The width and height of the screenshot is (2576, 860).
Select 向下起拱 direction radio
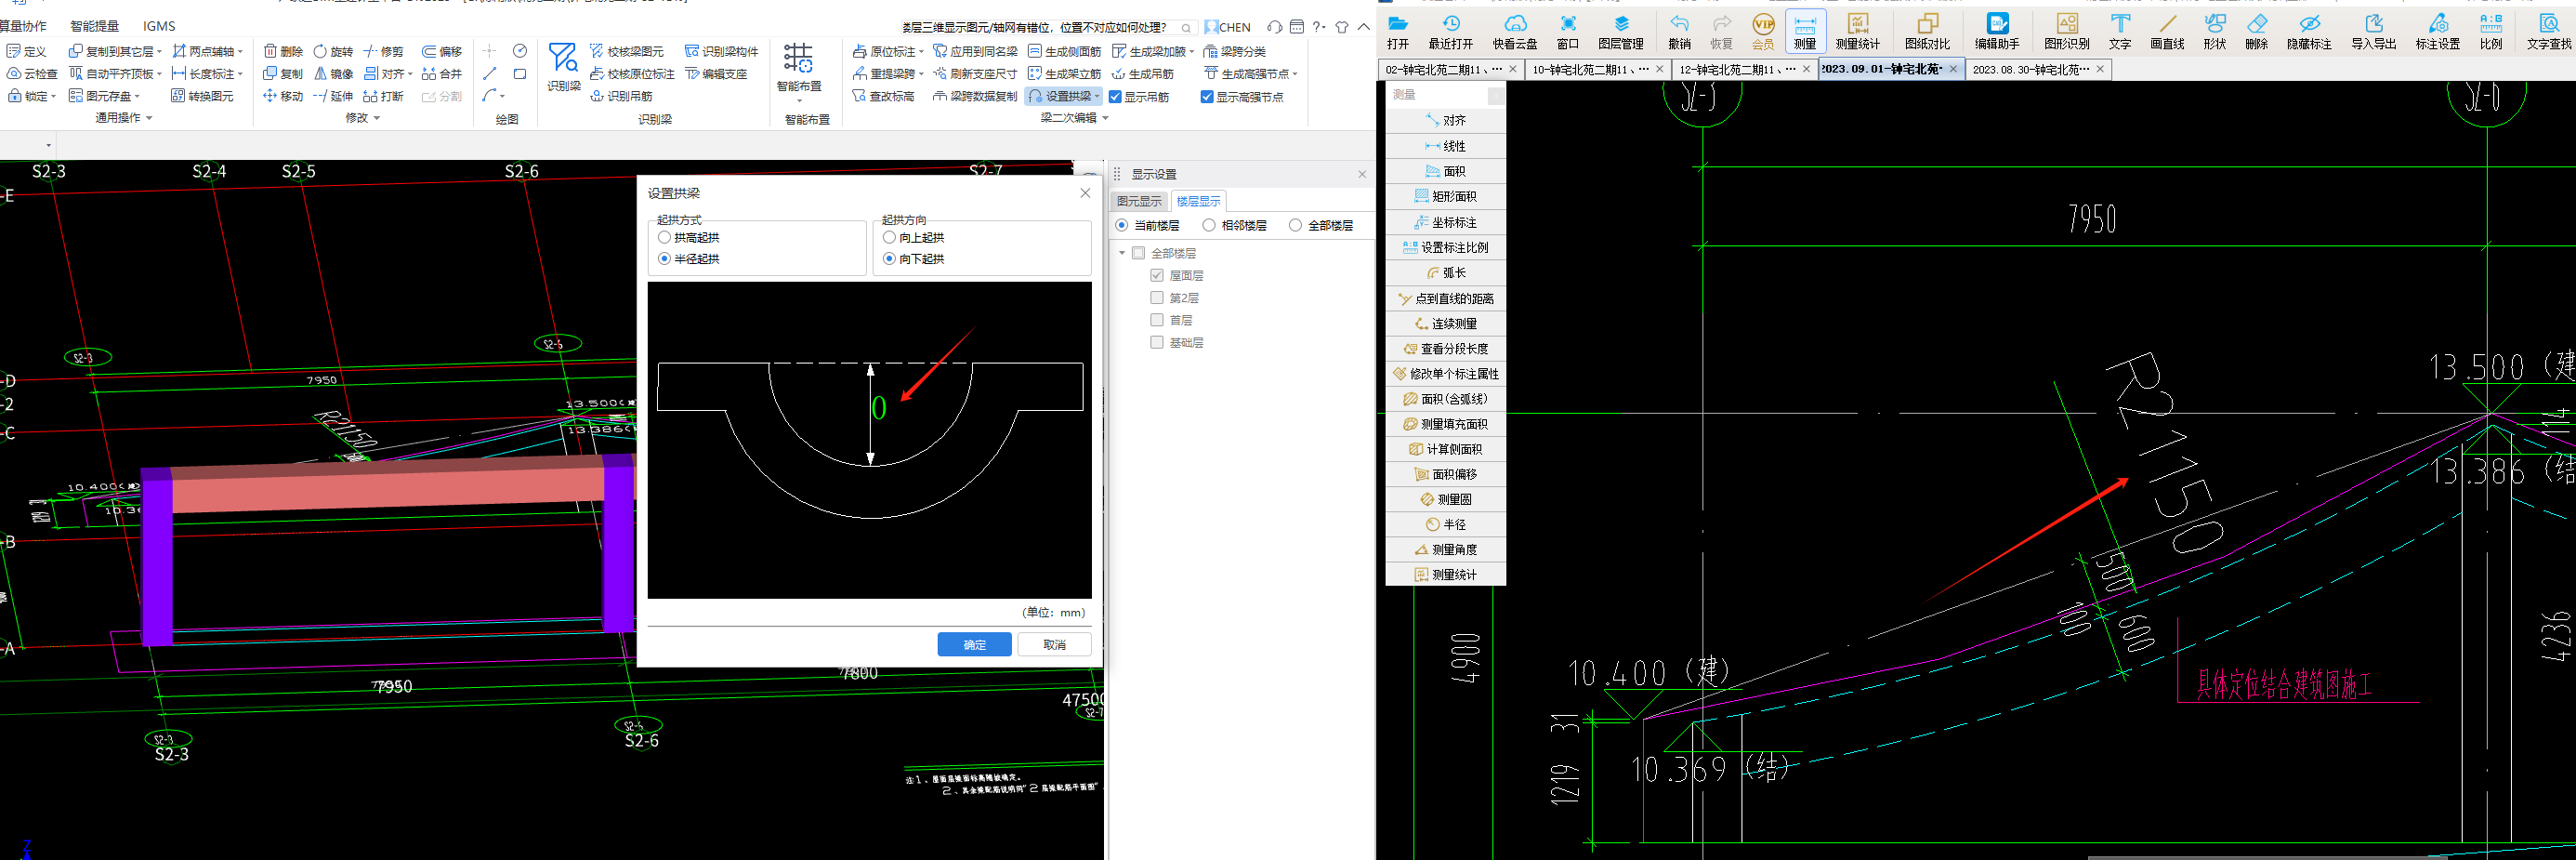pyautogui.click(x=914, y=259)
